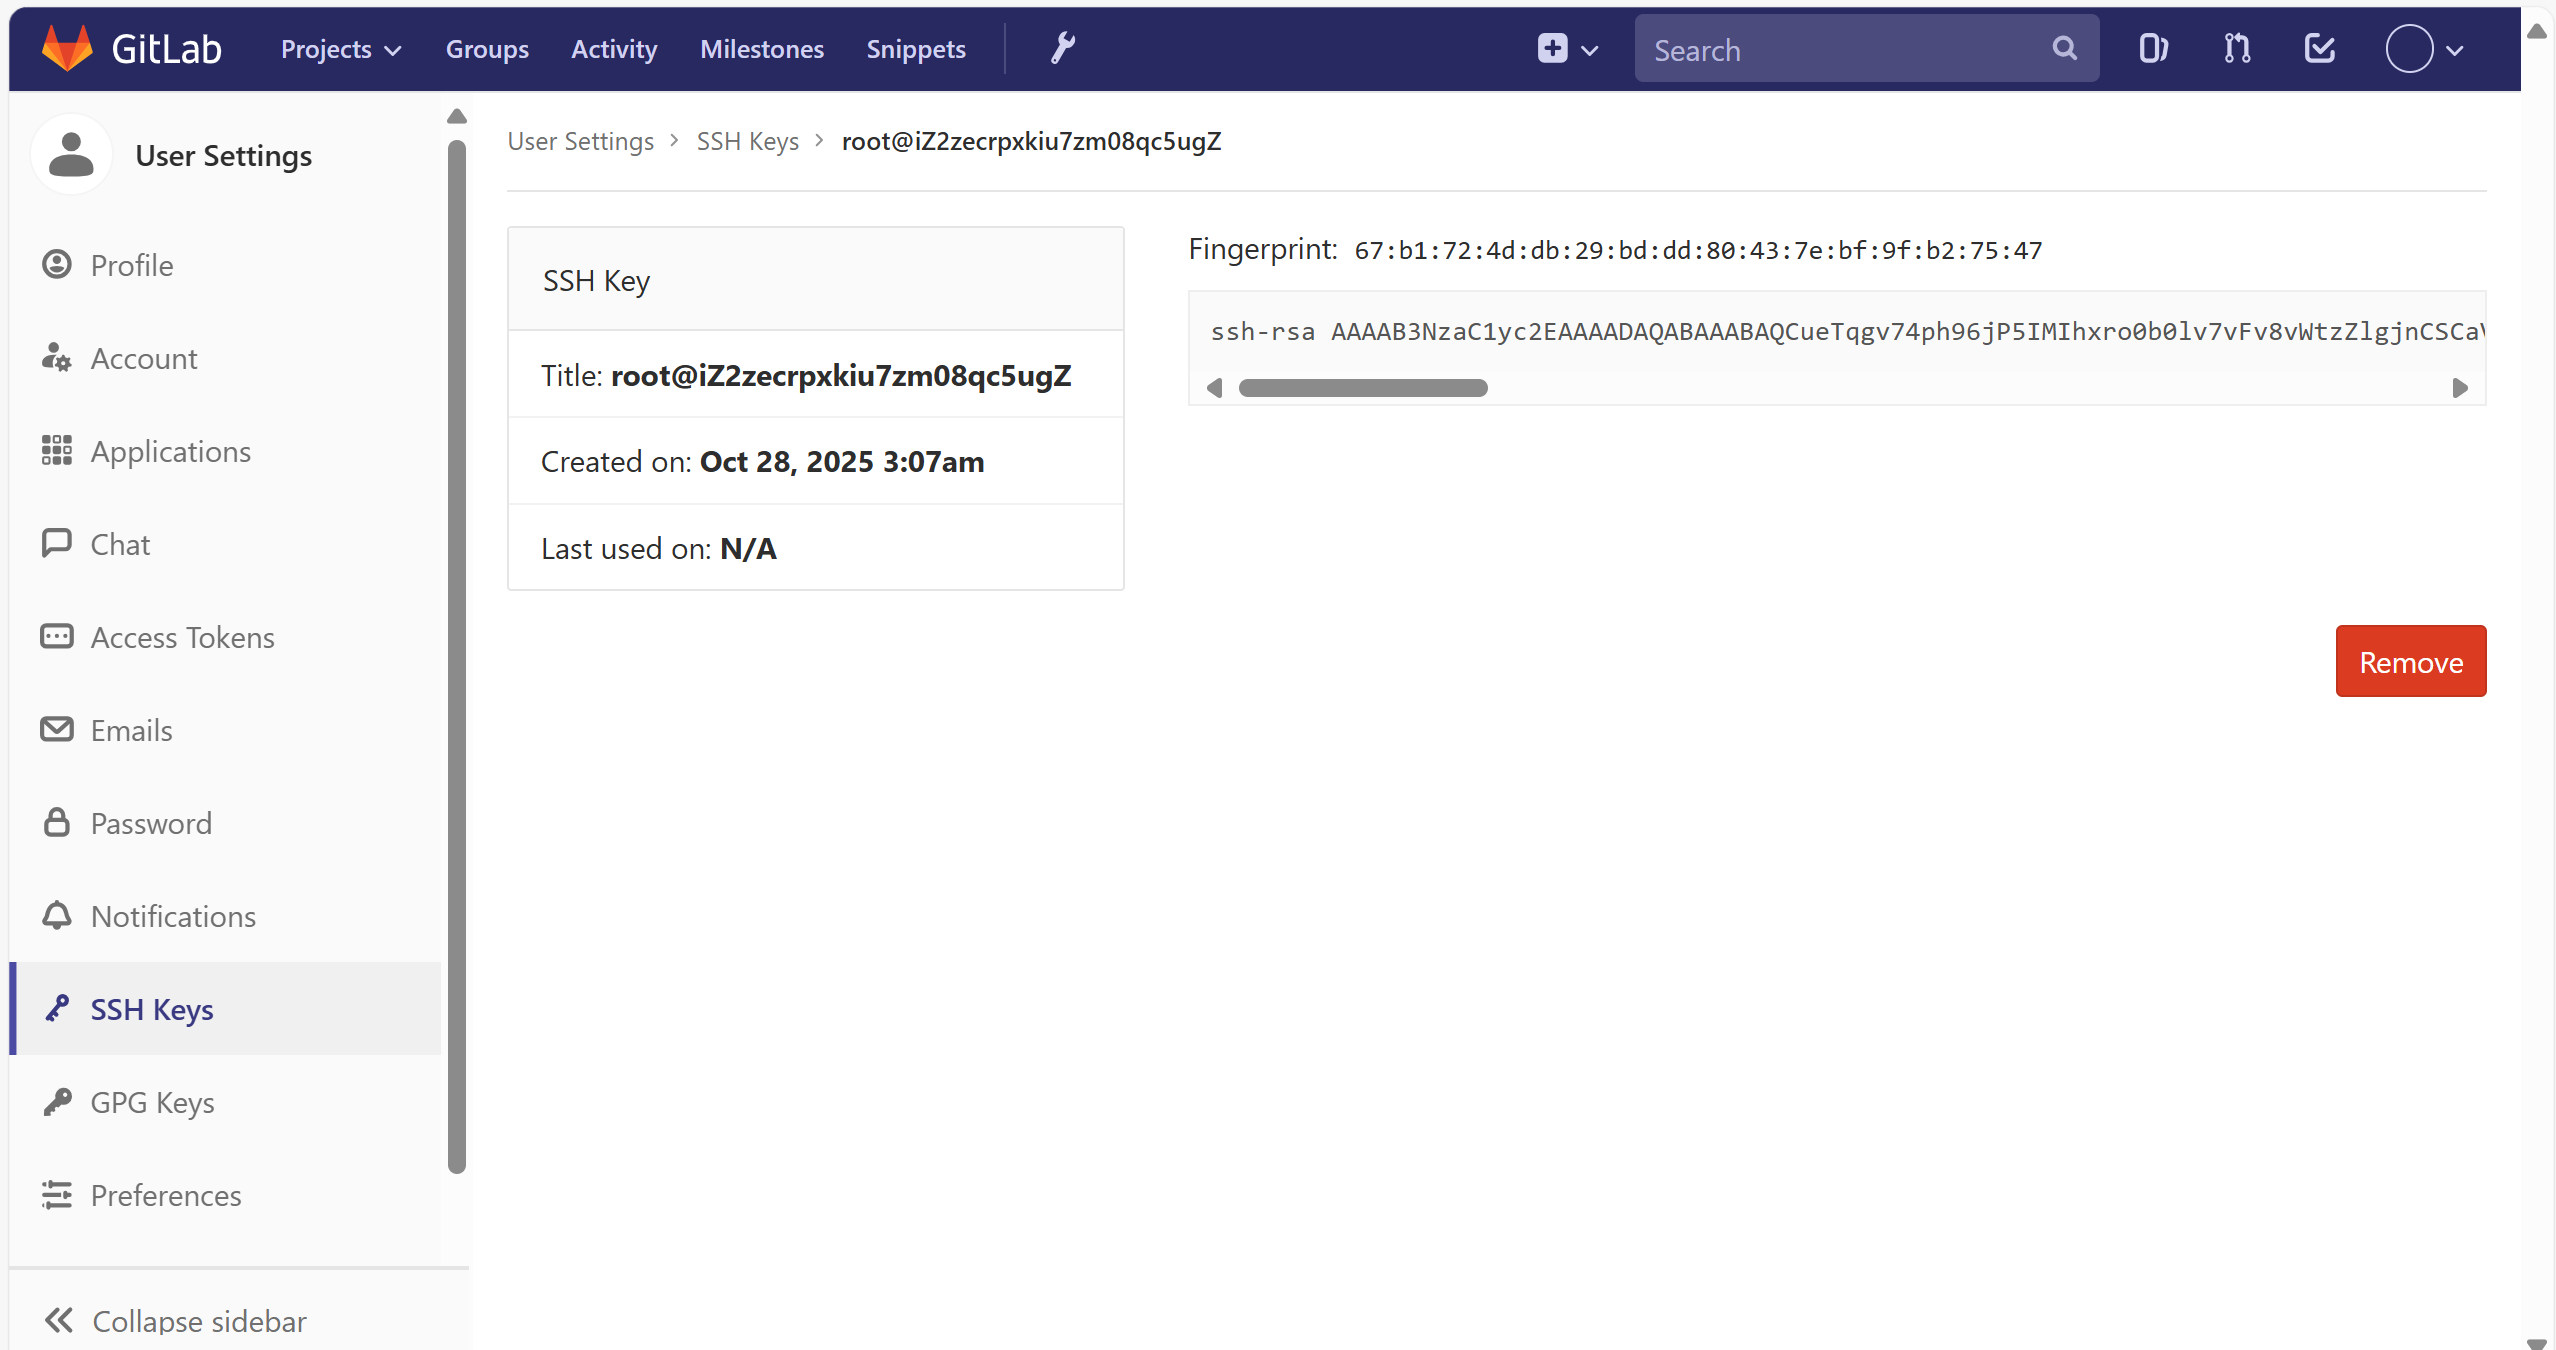Viewport: 2556px width, 1350px height.
Task: Open the admin area wrench icon
Action: pyautogui.click(x=1062, y=48)
